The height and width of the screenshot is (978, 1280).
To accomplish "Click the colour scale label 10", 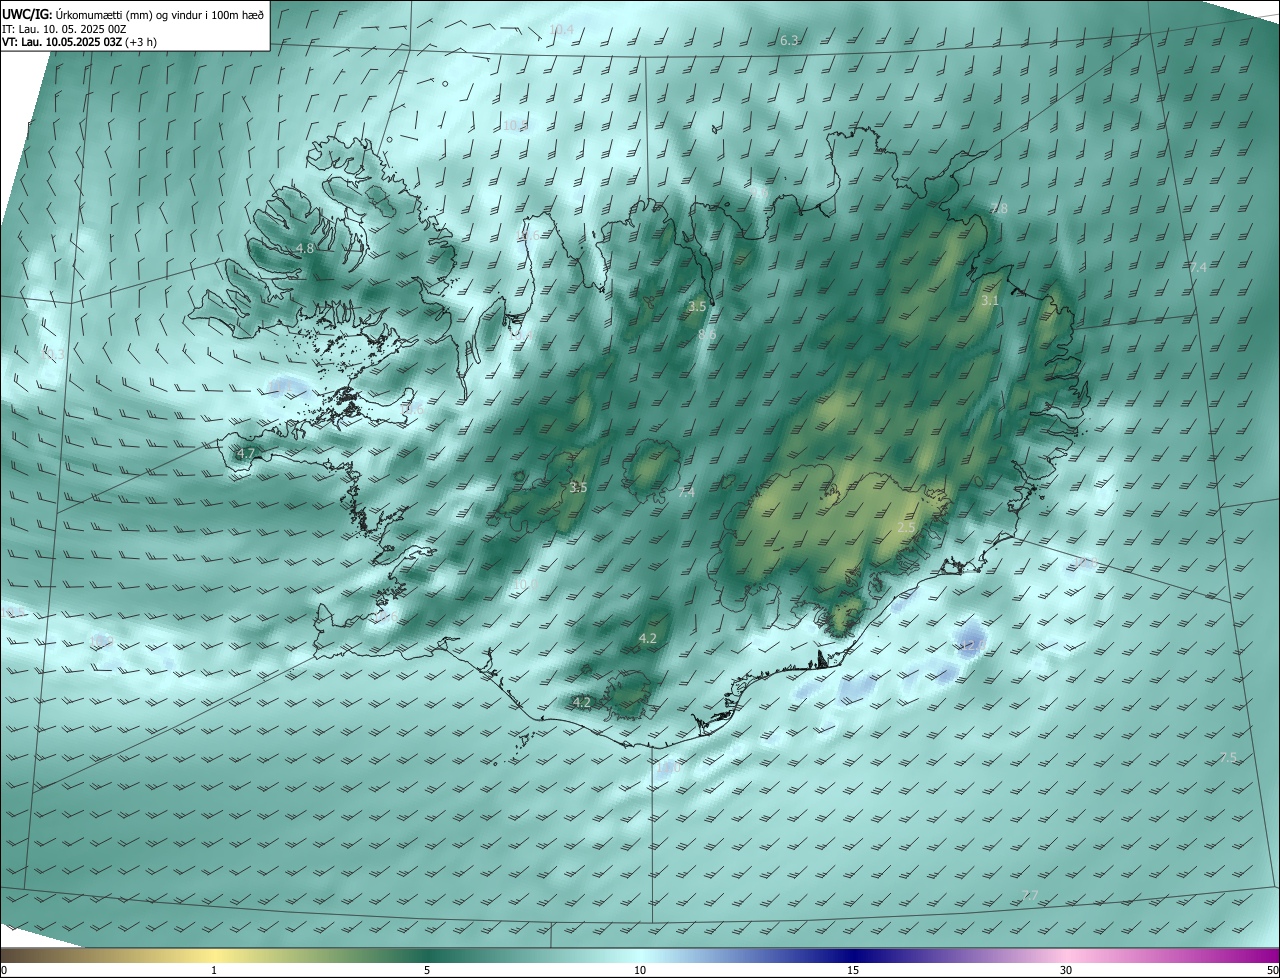I will [640, 970].
